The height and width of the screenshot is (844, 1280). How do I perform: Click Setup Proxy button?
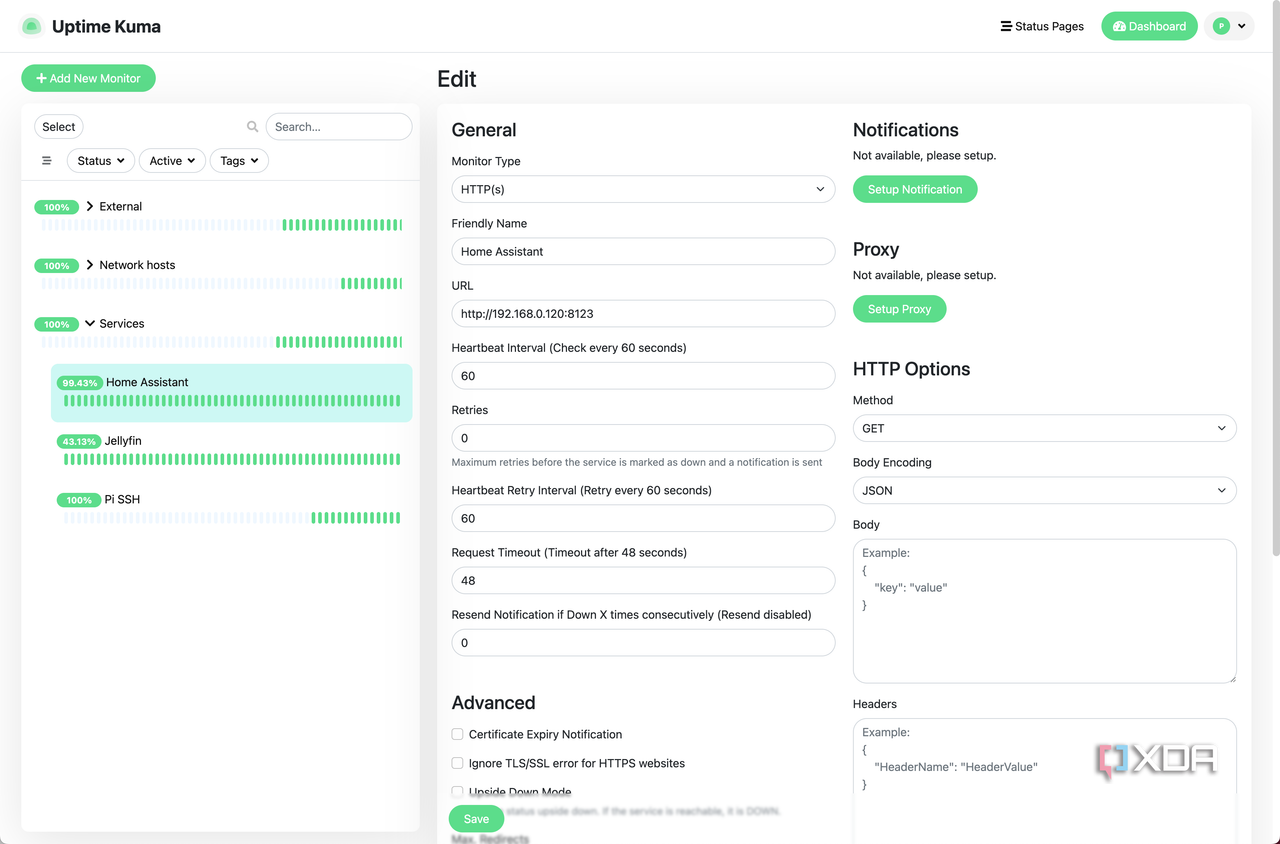[899, 309]
